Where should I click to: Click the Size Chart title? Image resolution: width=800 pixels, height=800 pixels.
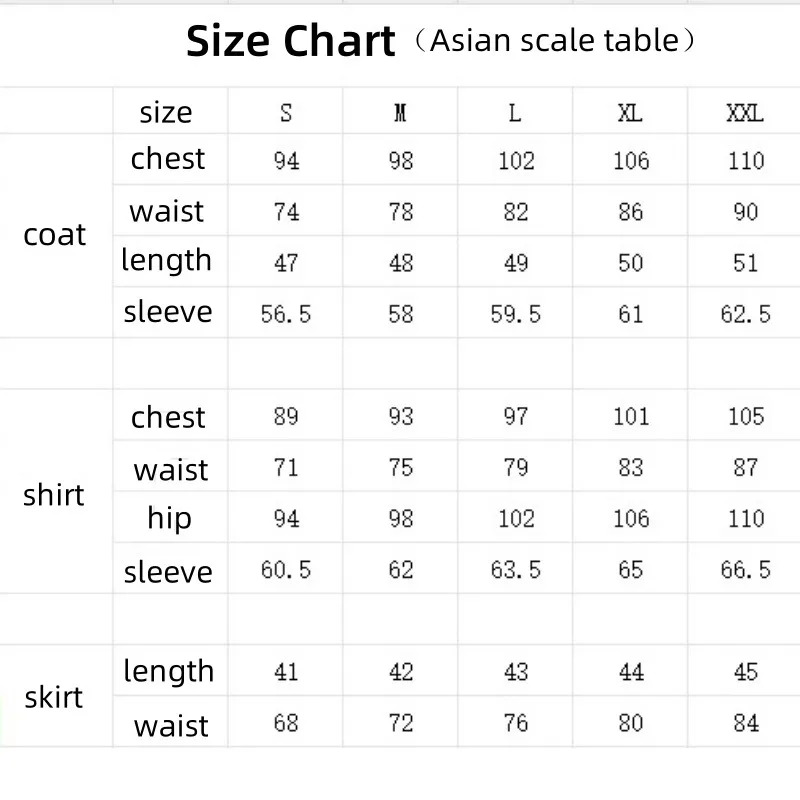pos(290,41)
